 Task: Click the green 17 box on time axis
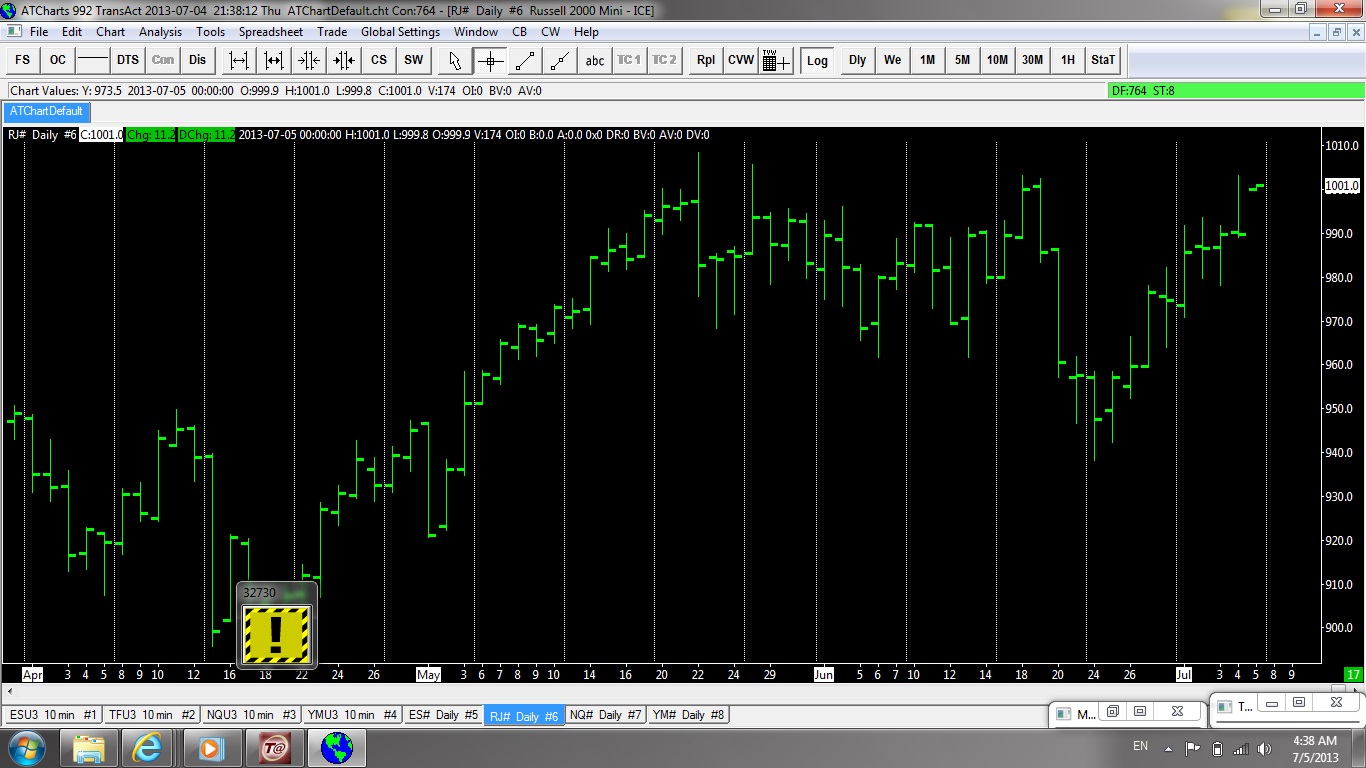[1354, 674]
